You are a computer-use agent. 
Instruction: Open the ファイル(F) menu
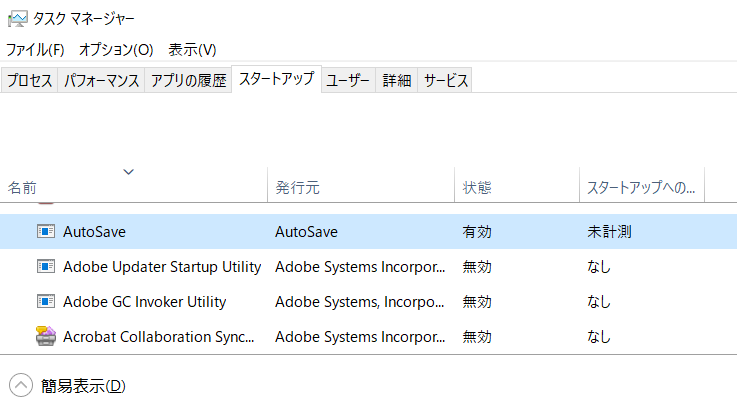pyautogui.click(x=35, y=49)
